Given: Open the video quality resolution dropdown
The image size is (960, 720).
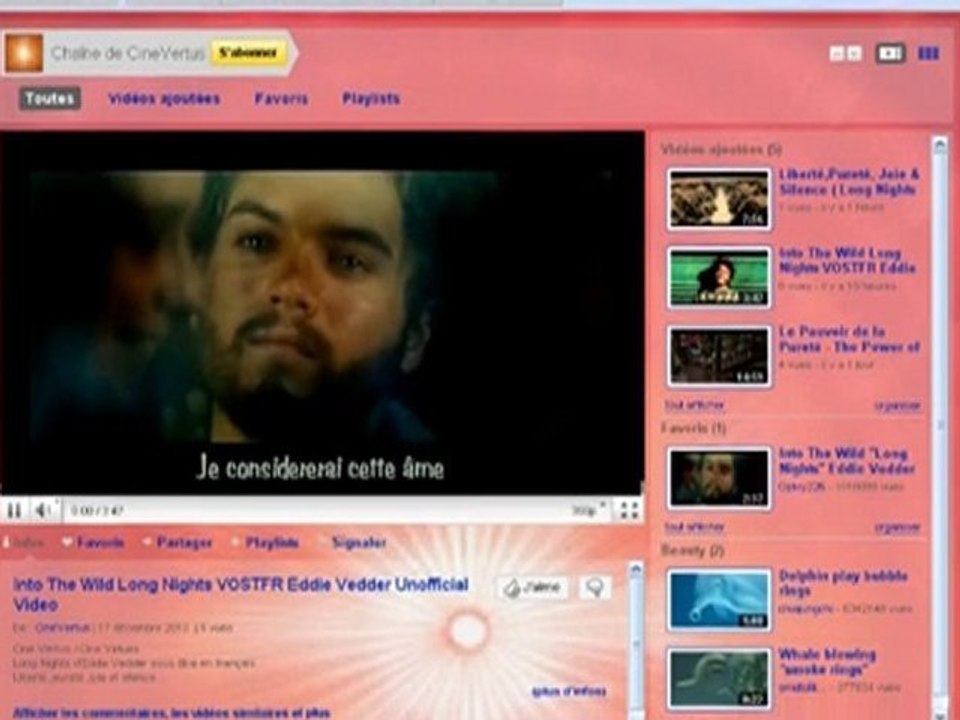Looking at the screenshot, I should [x=589, y=510].
